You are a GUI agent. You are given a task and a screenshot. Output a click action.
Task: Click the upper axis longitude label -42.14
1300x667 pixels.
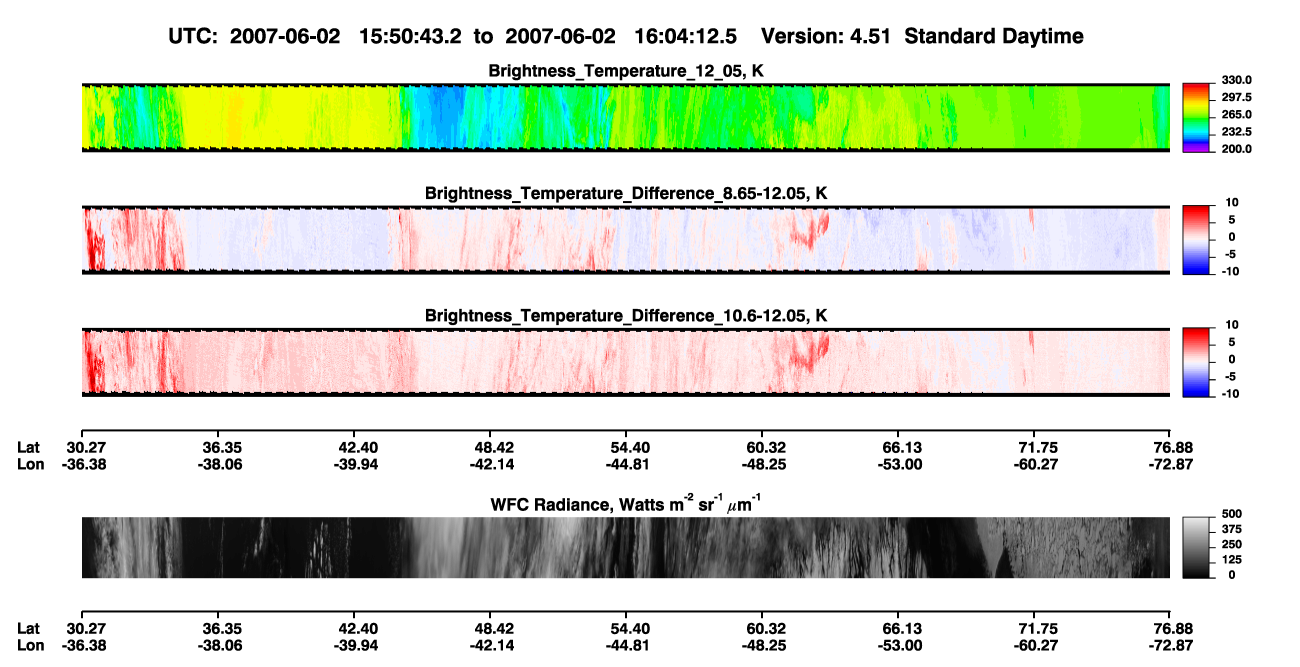tap(492, 464)
